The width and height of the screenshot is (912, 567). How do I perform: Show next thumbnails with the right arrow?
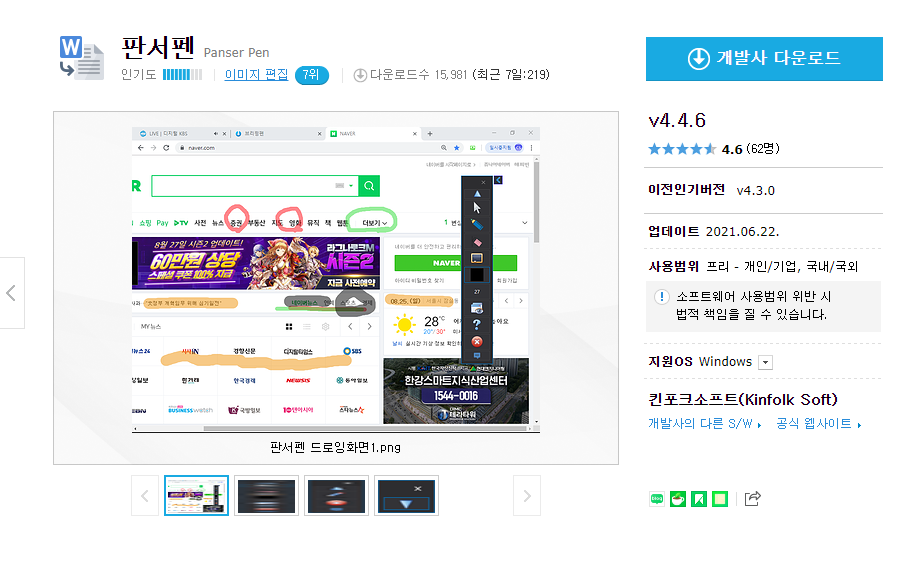[x=527, y=496]
